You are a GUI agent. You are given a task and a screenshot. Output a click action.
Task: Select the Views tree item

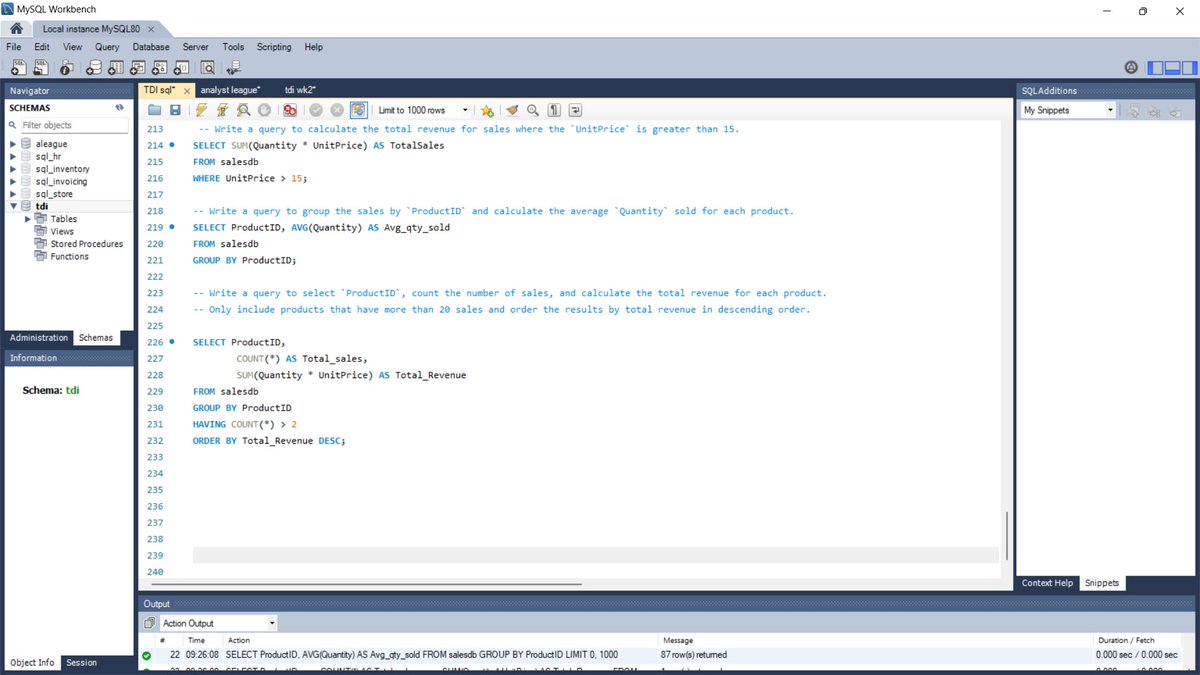pyautogui.click(x=62, y=231)
